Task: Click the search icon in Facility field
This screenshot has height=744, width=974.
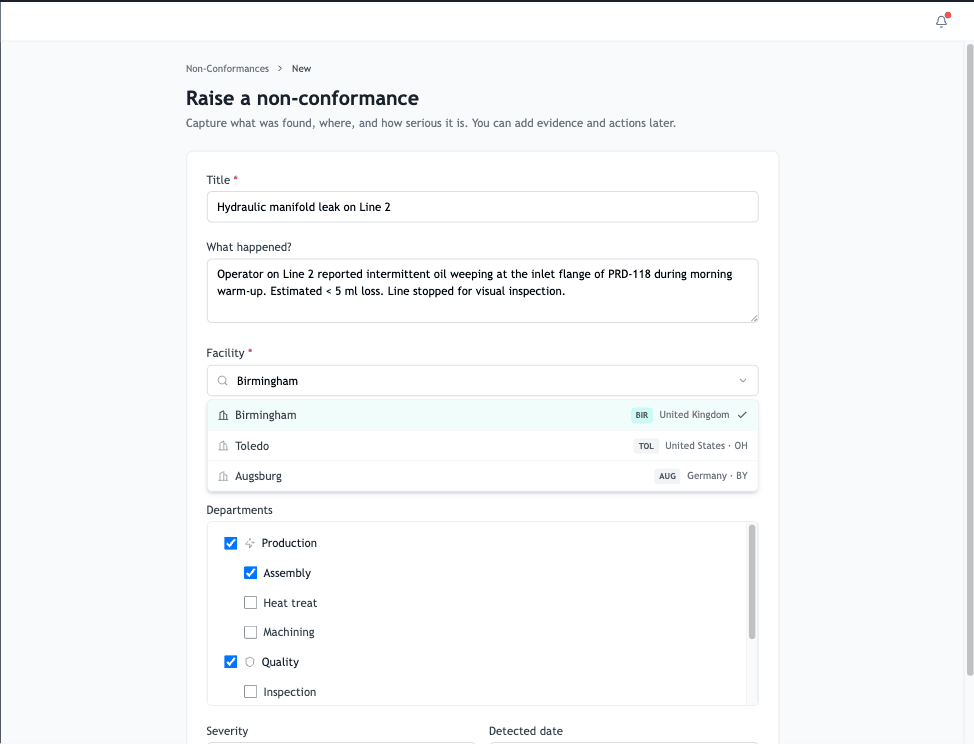Action: tap(222, 381)
